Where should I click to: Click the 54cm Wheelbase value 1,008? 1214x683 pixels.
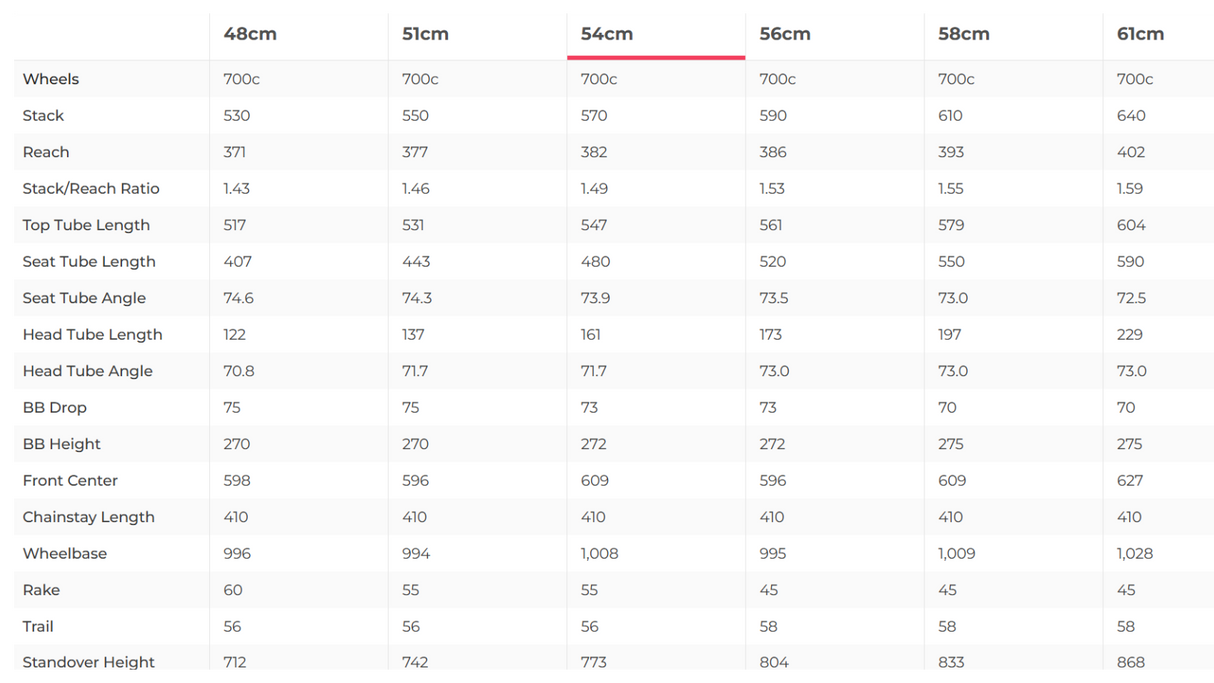click(599, 554)
